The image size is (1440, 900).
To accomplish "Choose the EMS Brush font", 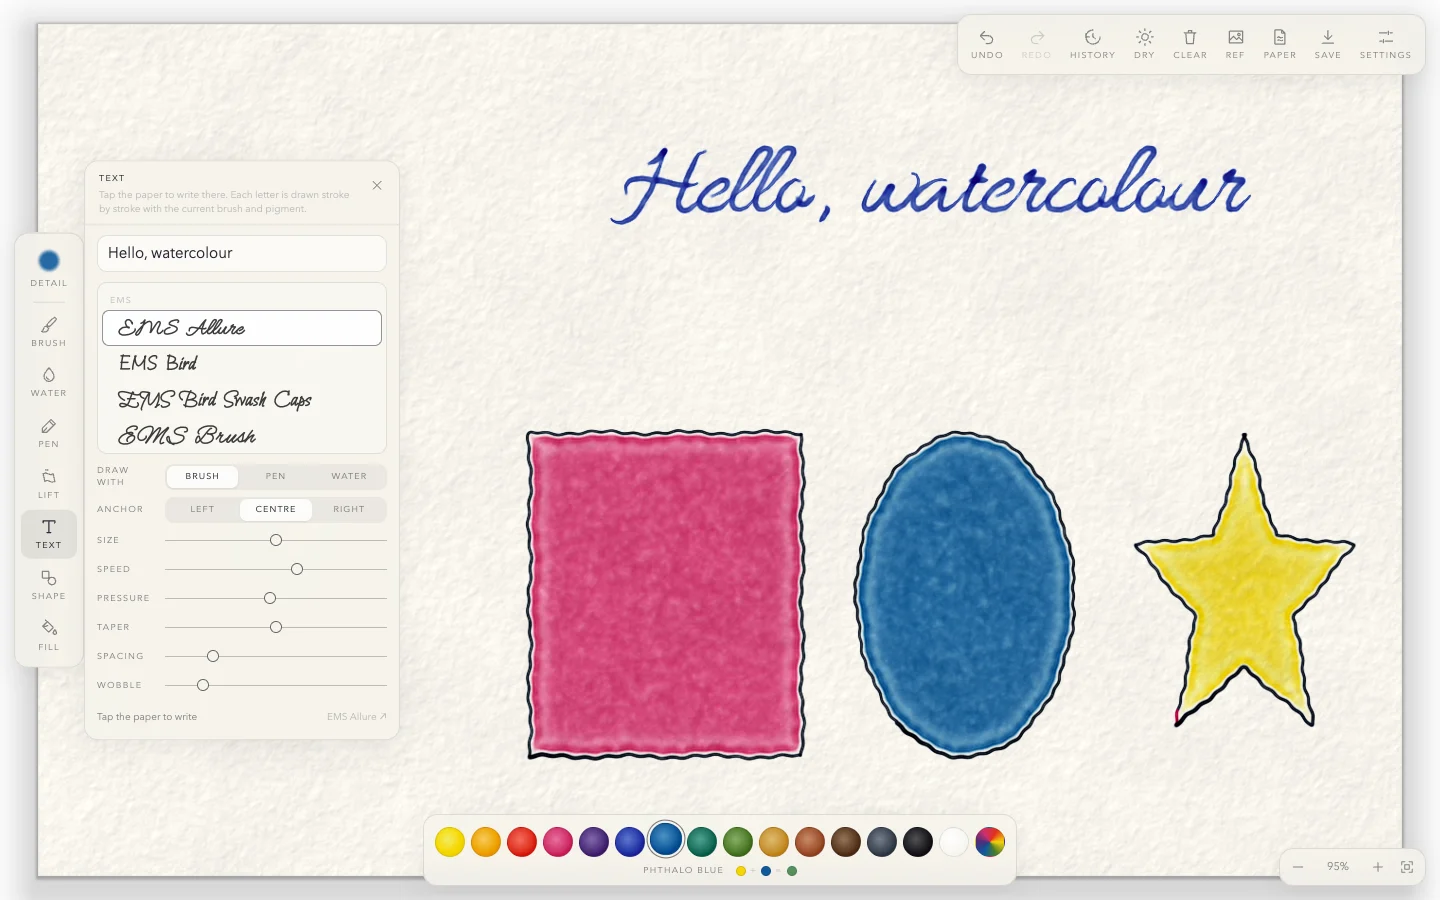I will 242,435.
